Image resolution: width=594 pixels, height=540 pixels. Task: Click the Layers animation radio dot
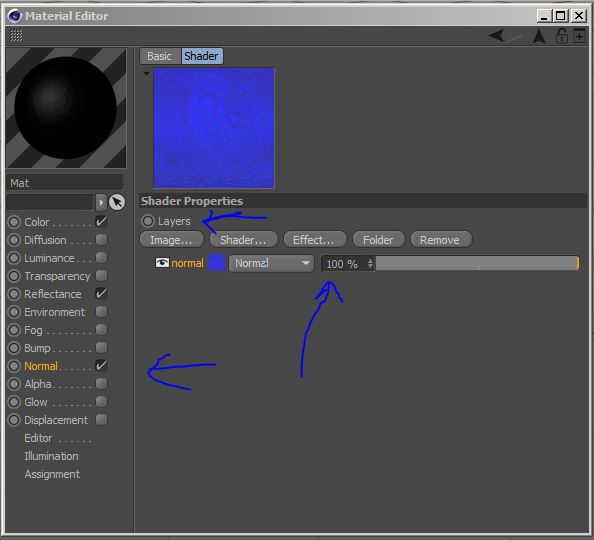point(148,221)
